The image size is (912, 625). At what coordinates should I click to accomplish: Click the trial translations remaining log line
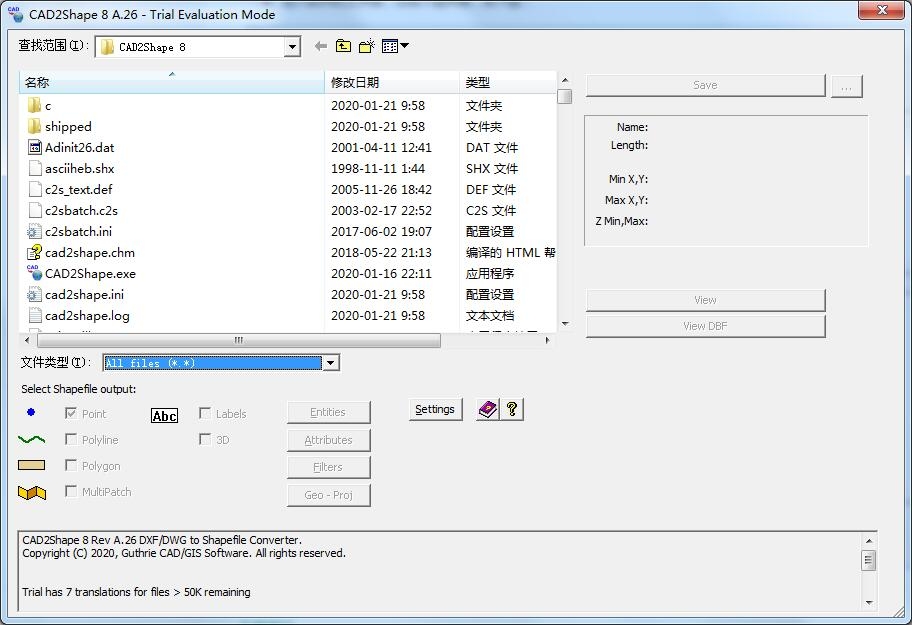136,592
